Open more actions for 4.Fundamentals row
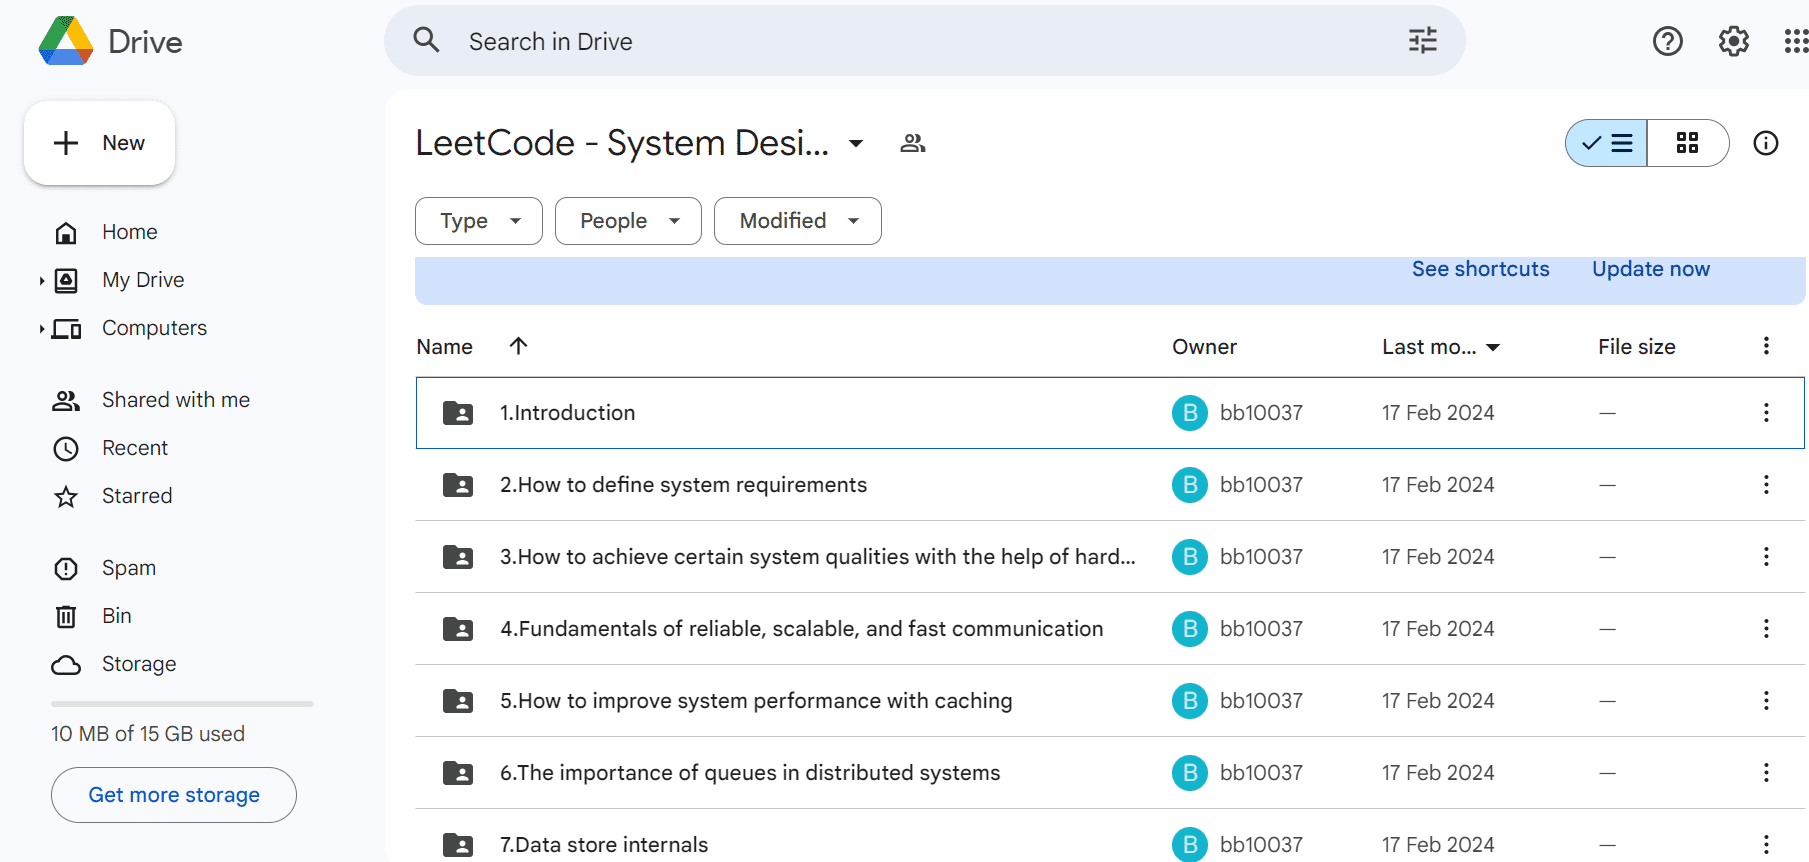The width and height of the screenshot is (1809, 862). pyautogui.click(x=1766, y=629)
